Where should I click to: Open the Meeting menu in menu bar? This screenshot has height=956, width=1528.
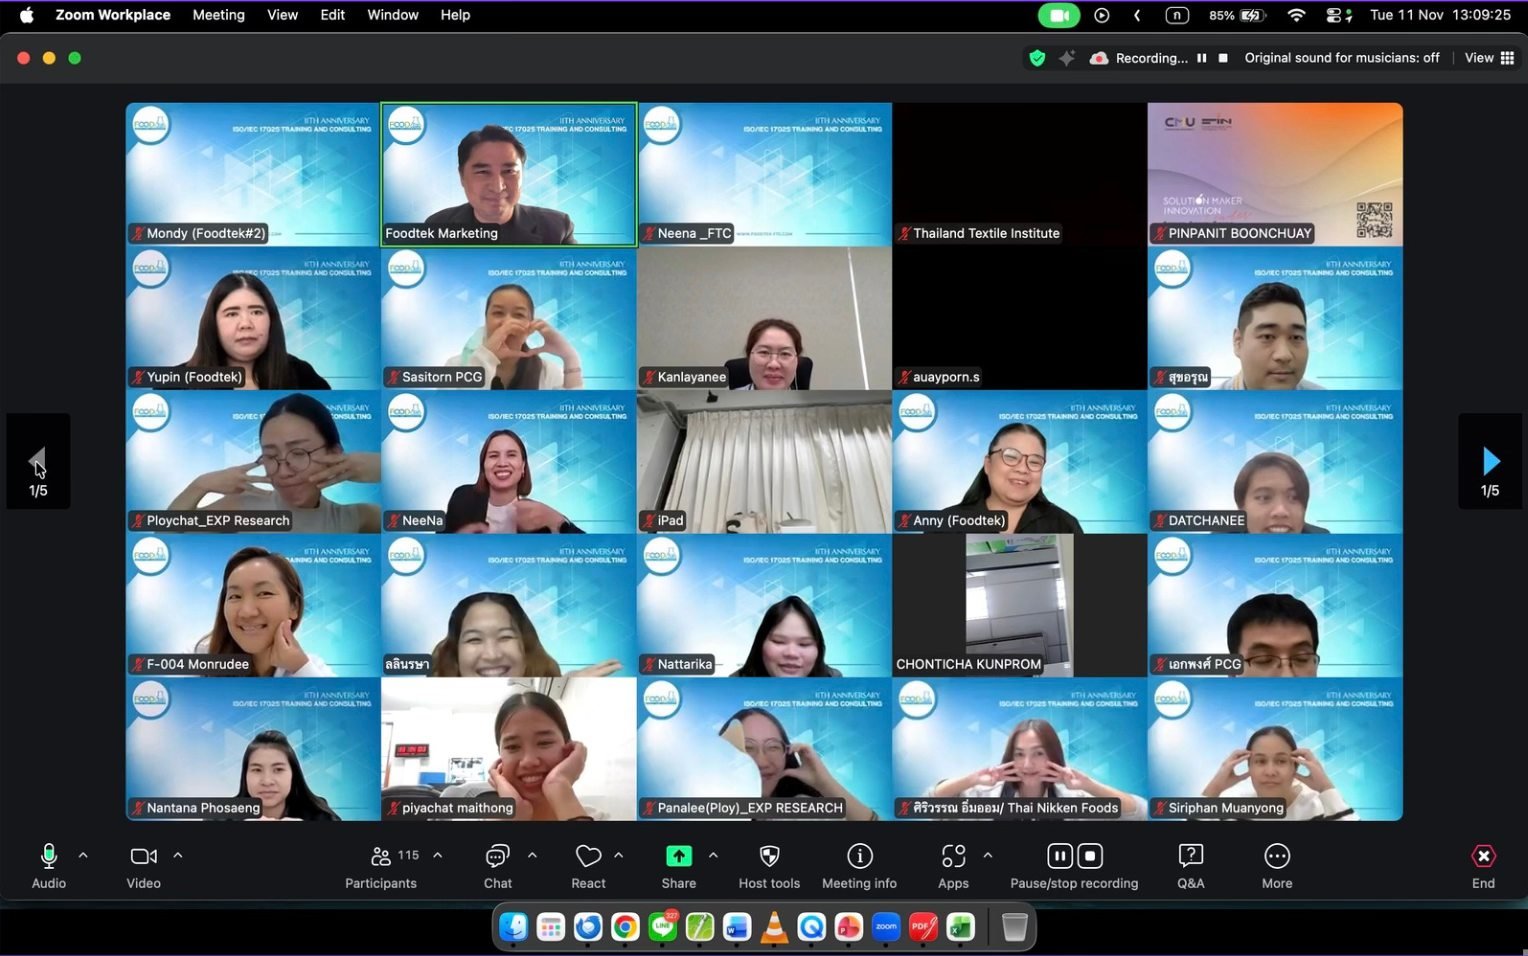coord(218,15)
